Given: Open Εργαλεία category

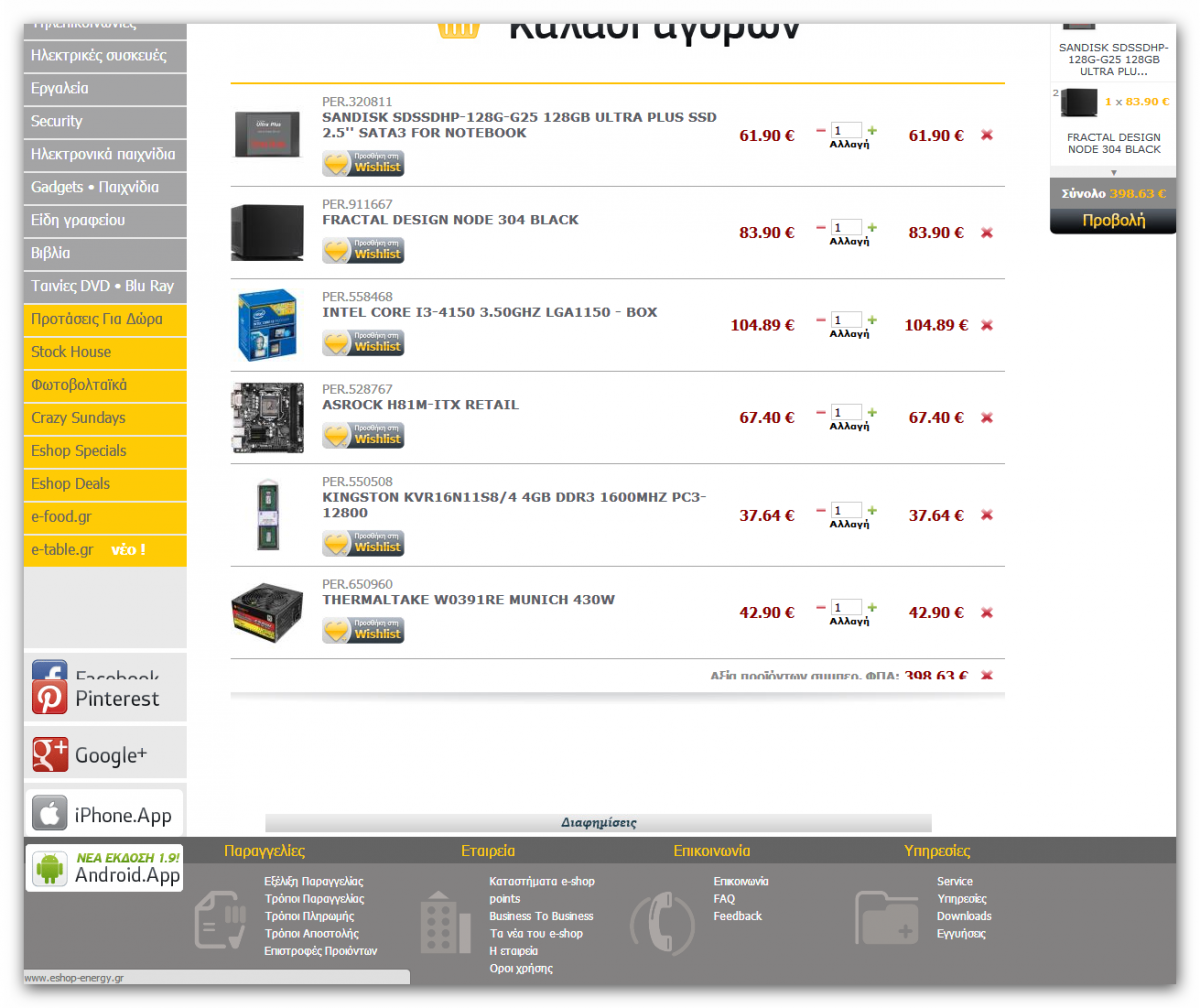Looking at the screenshot, I should tap(105, 89).
